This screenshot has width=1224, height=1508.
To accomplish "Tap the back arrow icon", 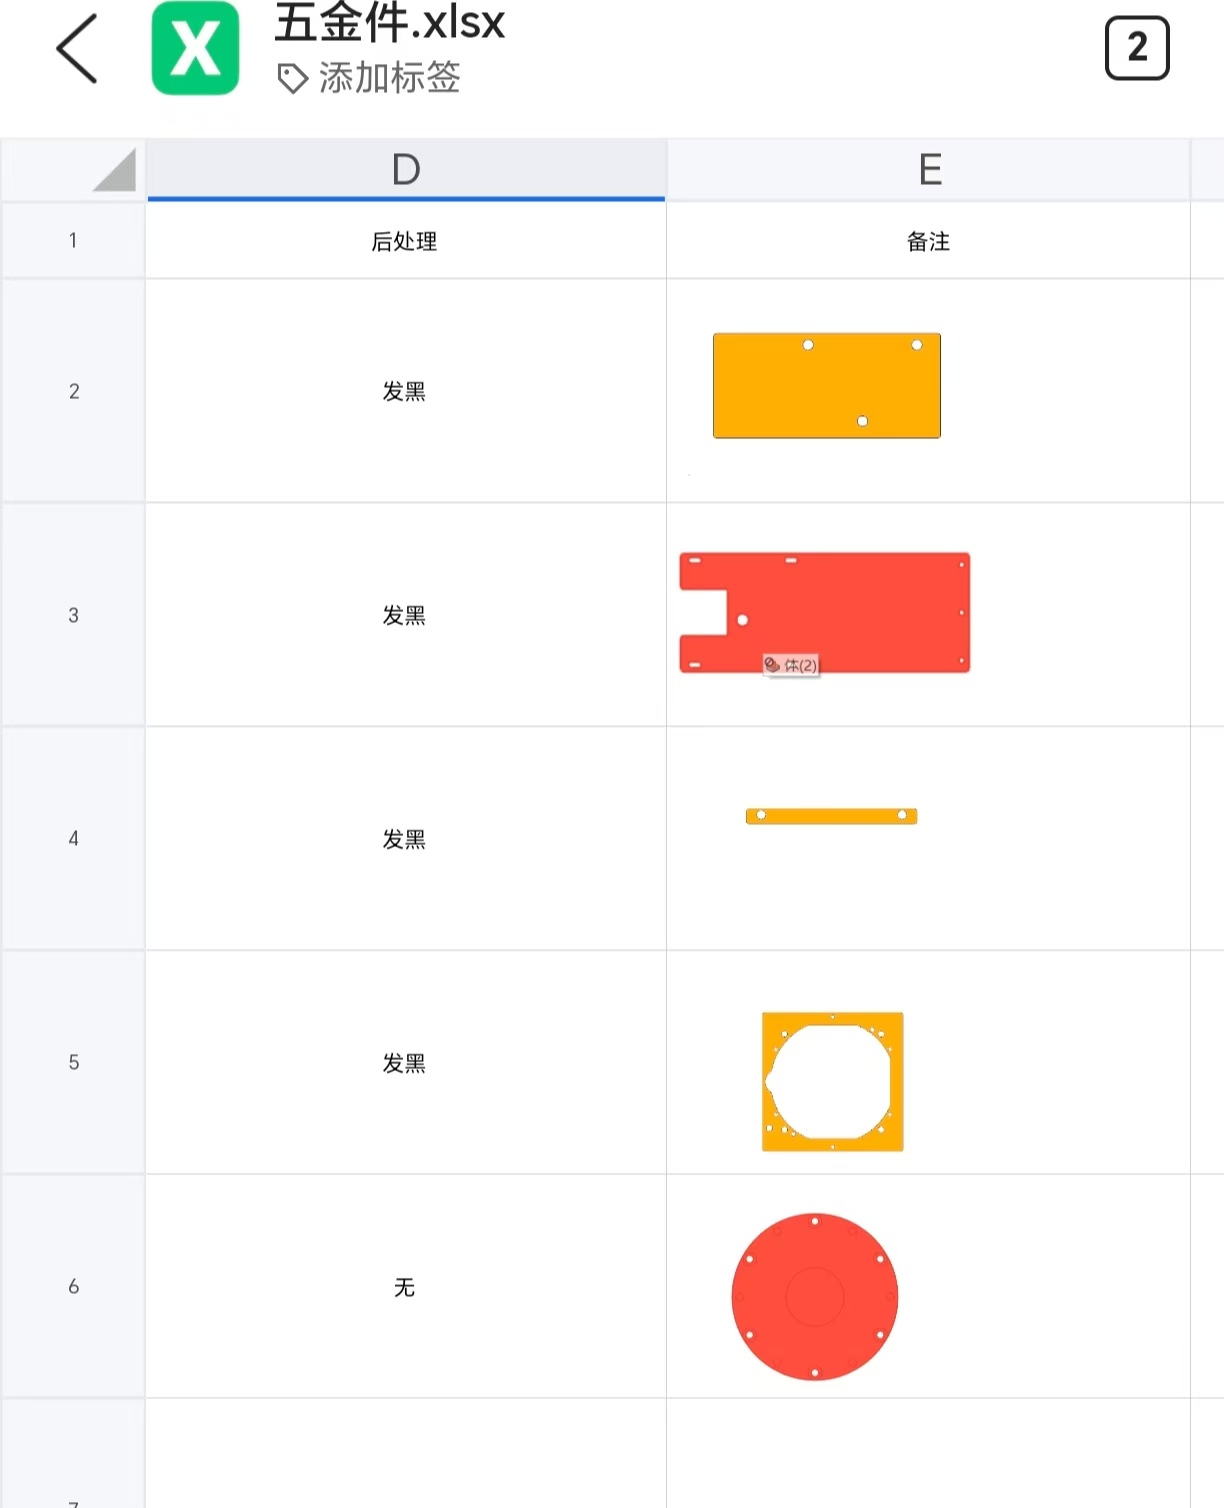I will coord(77,48).
